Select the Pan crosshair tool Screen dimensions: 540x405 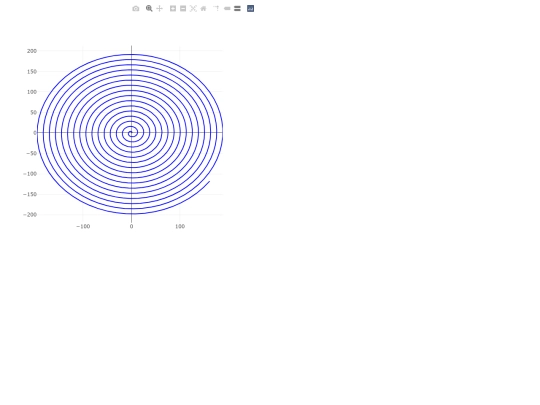click(159, 9)
